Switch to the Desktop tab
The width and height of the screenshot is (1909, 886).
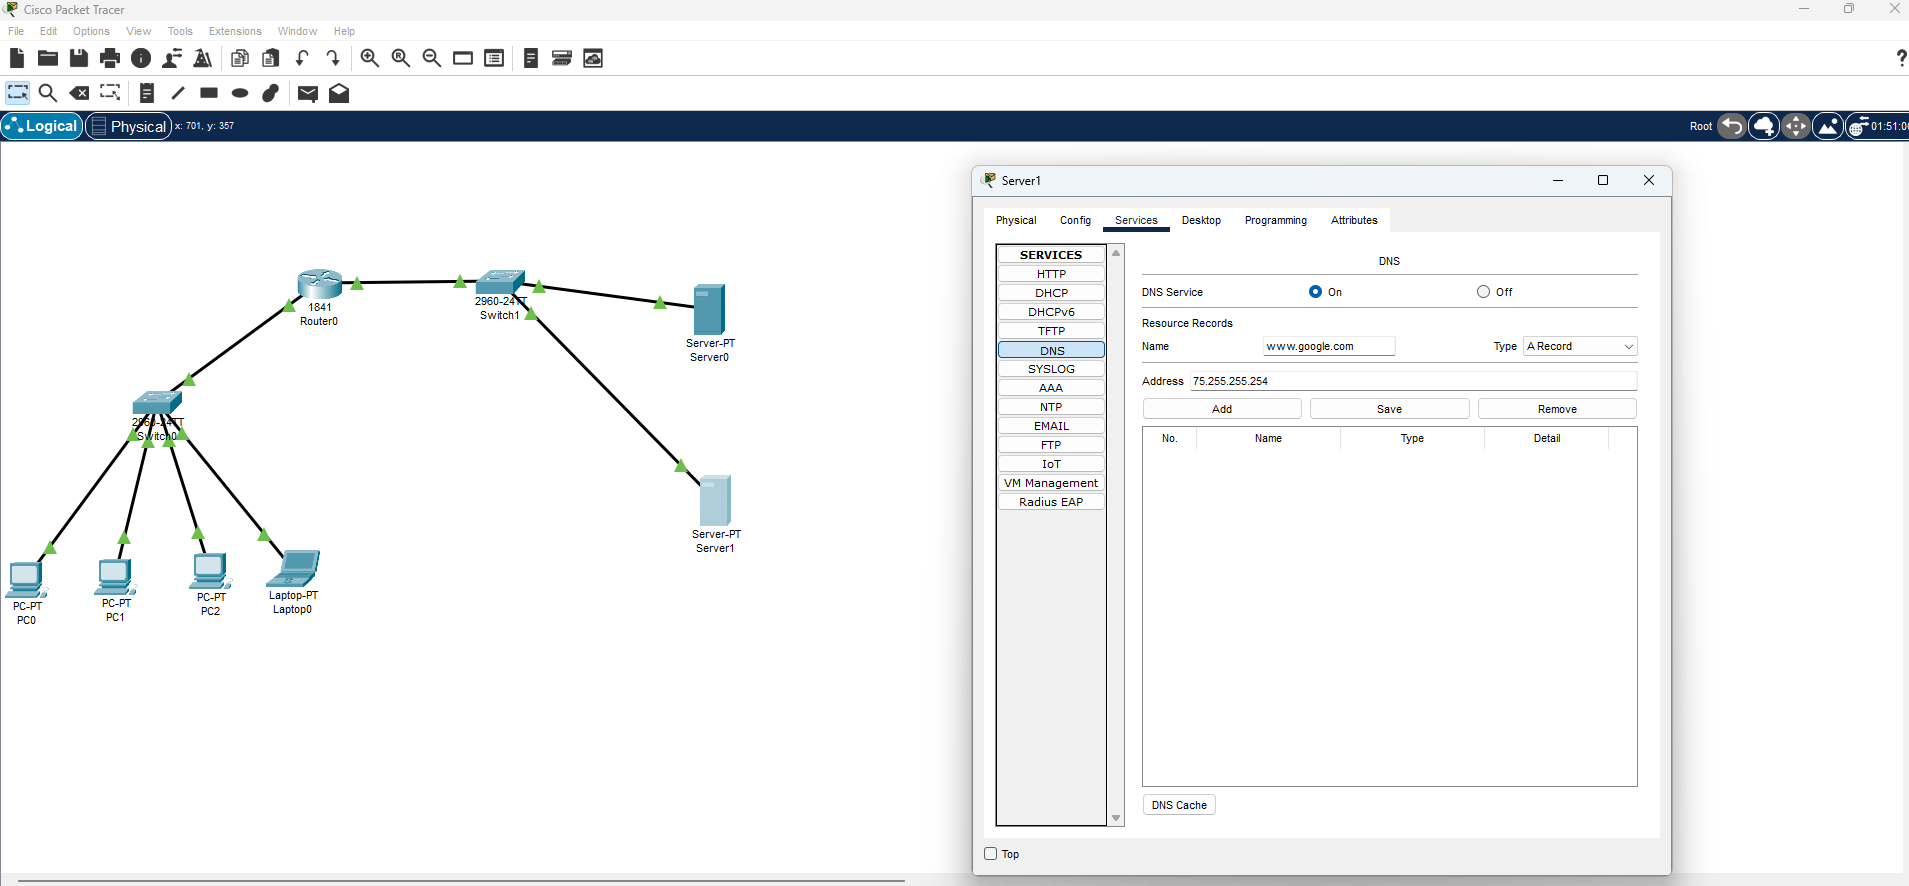tap(1201, 220)
